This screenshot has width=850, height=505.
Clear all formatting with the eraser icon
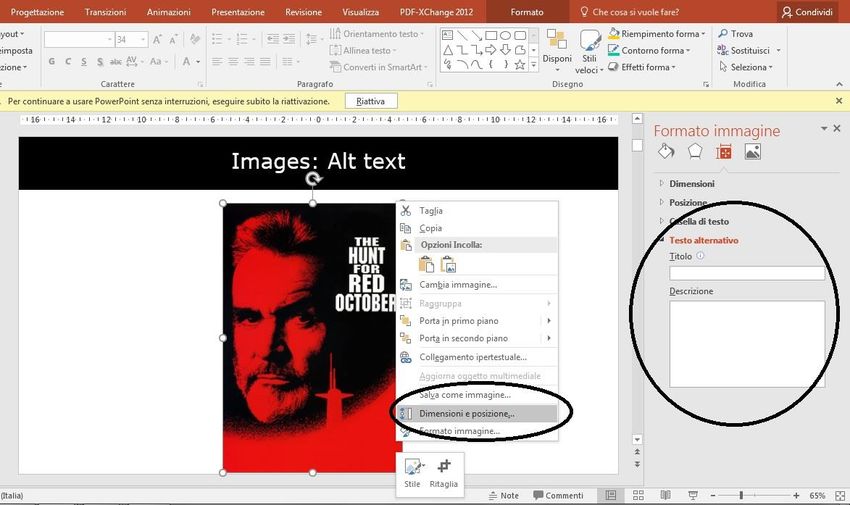coord(194,40)
